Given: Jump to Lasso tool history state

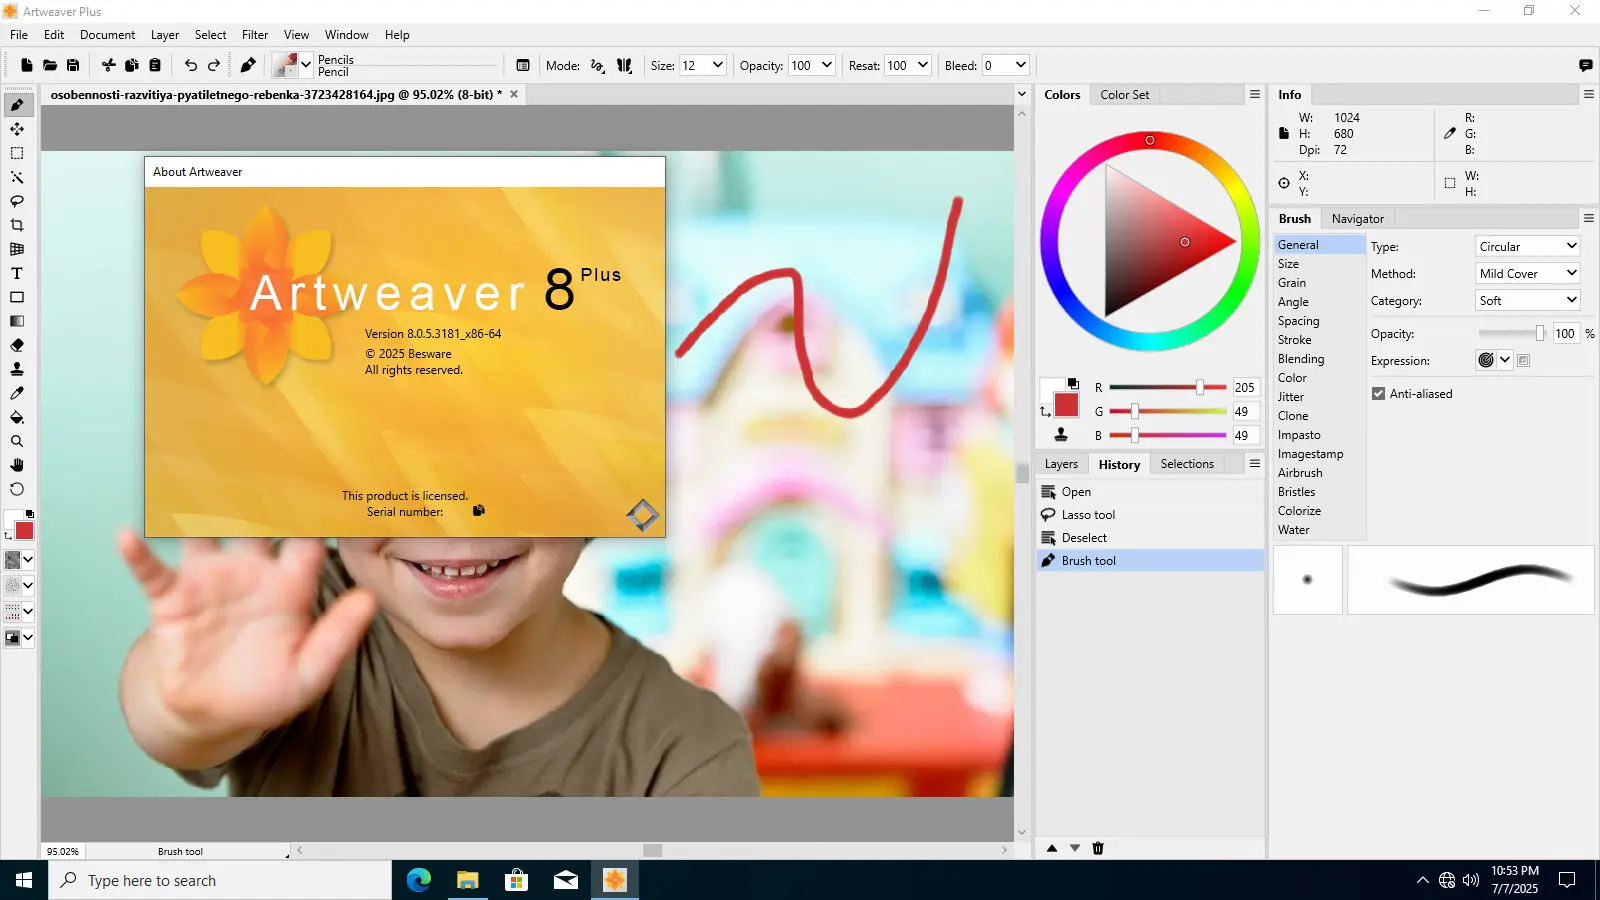Looking at the screenshot, I should (1088, 515).
